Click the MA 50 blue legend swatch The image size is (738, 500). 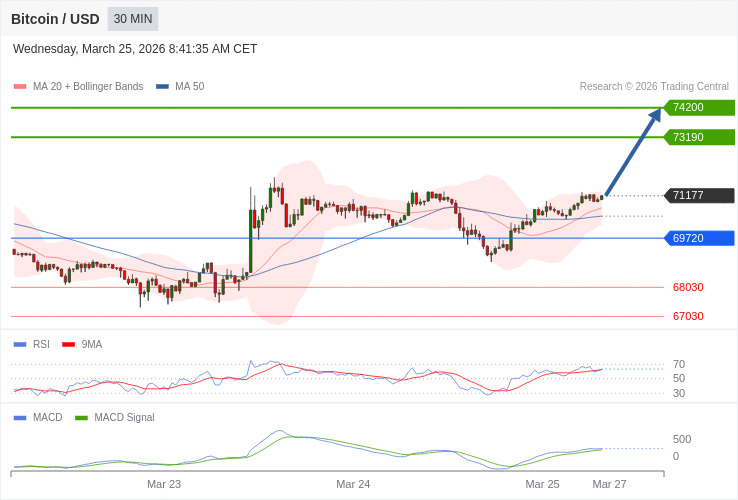pos(162,87)
